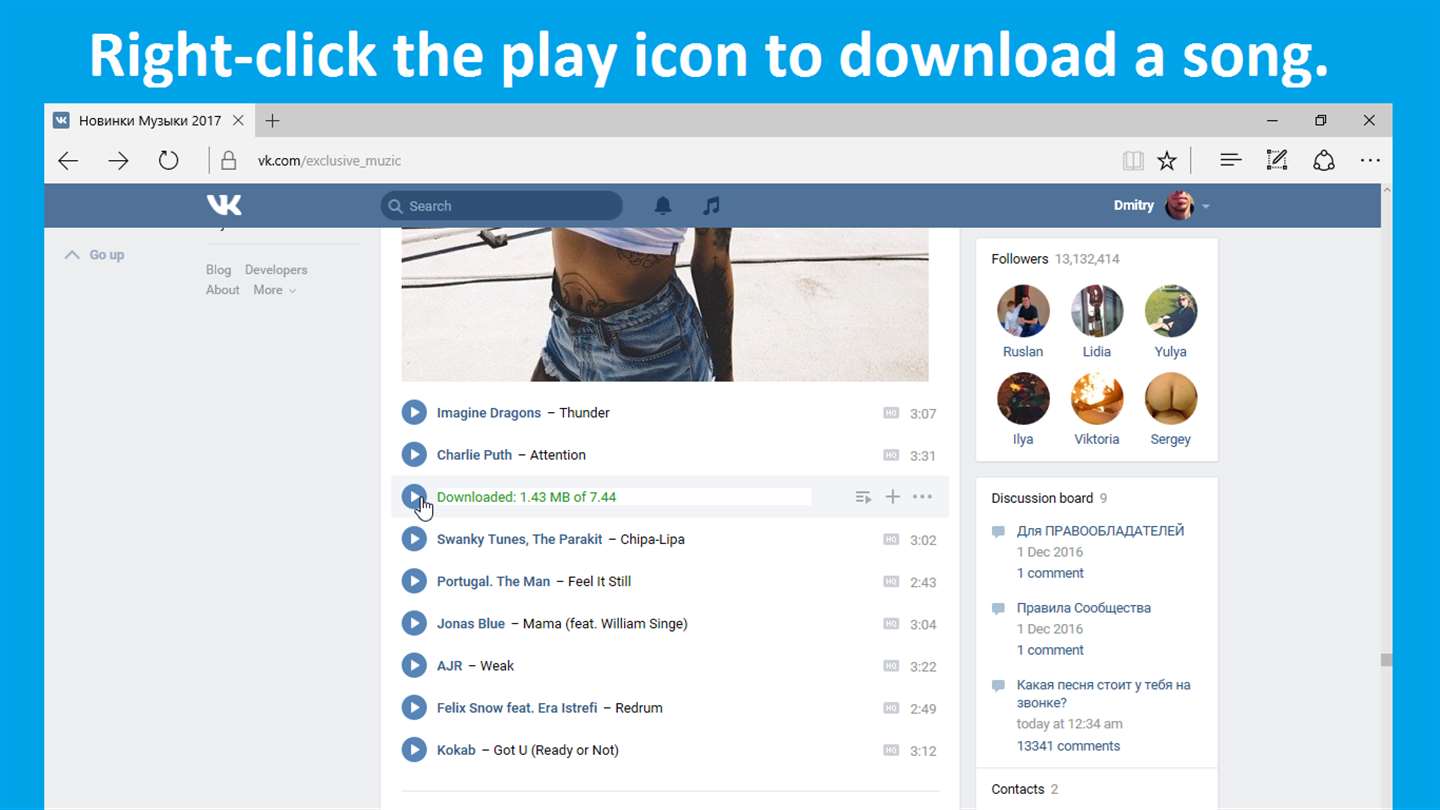This screenshot has width=1440, height=810.
Task: Click Jonas Blue artist name
Action: pos(471,623)
